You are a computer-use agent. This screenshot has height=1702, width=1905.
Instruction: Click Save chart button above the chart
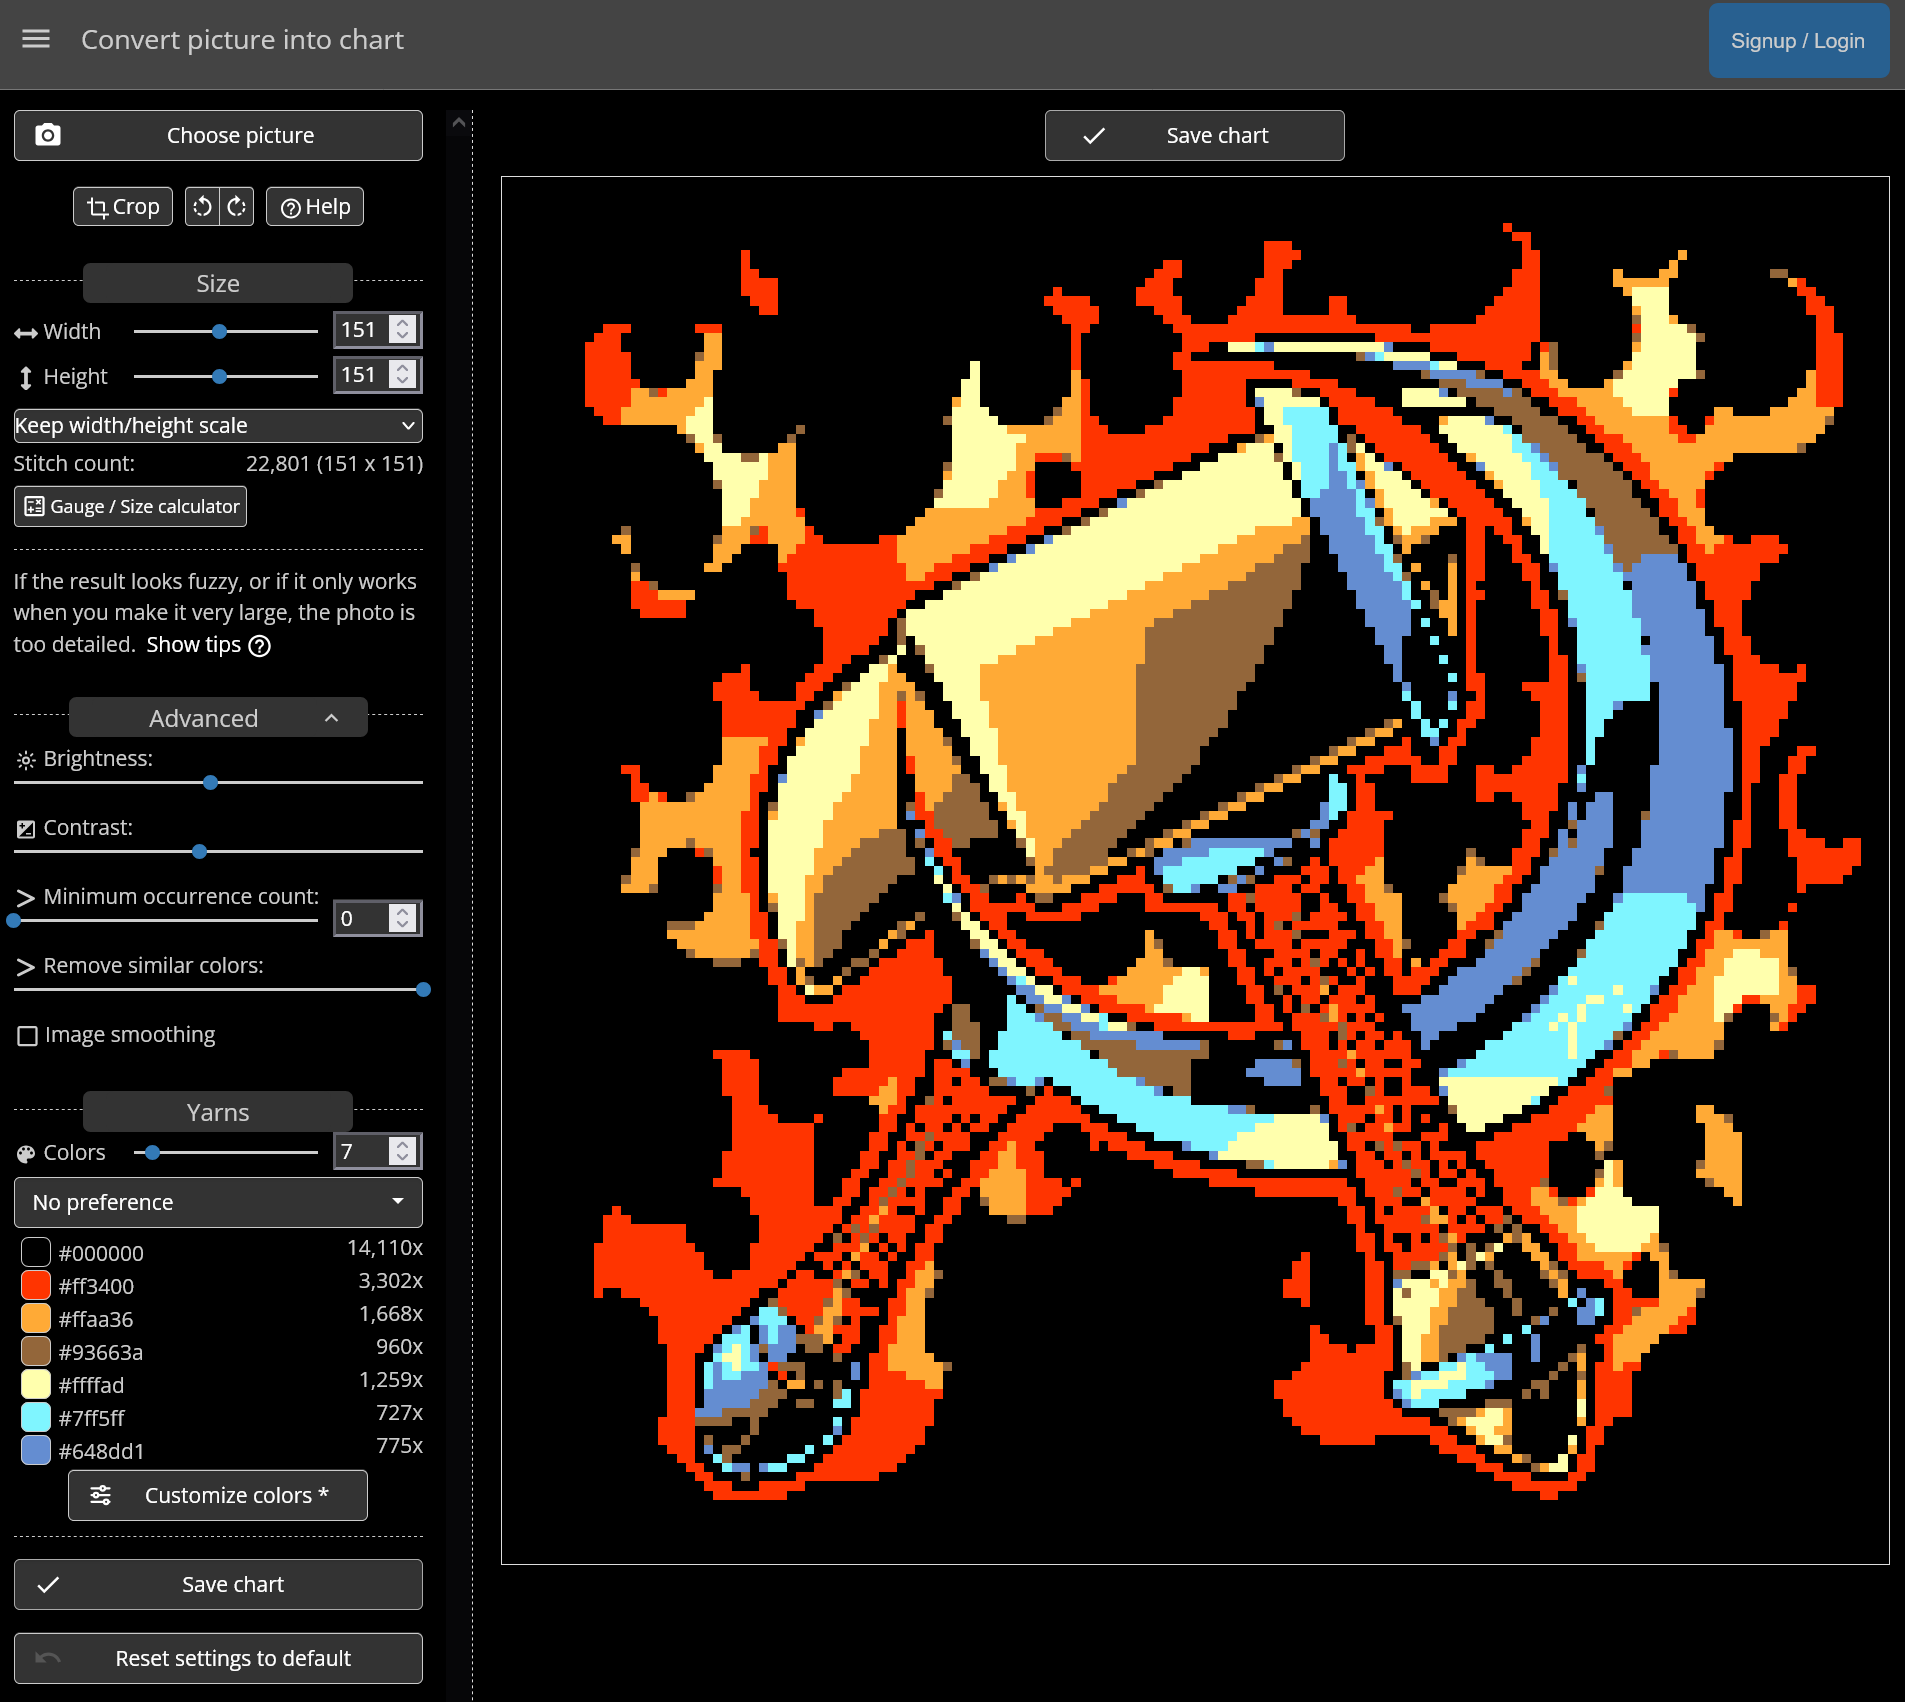(1194, 135)
